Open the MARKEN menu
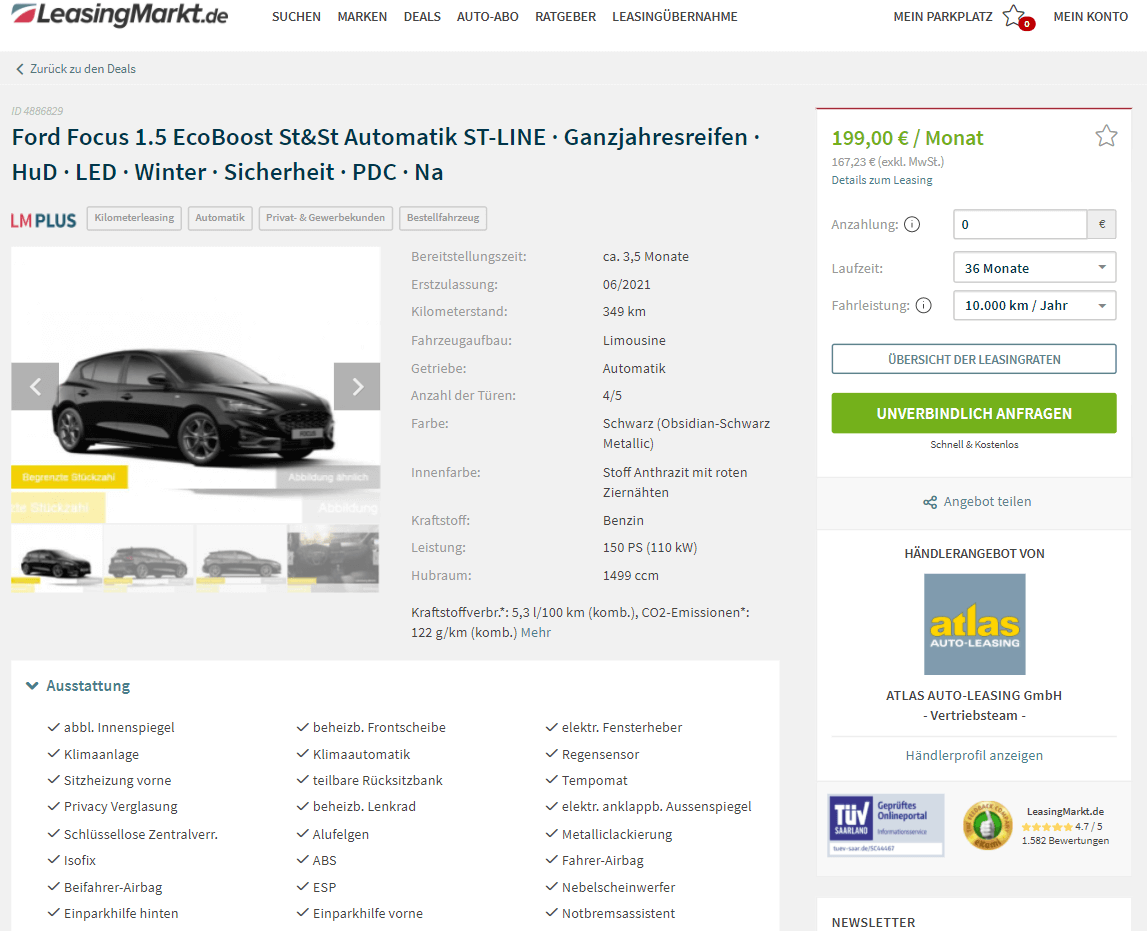This screenshot has height=931, width=1147. (362, 17)
